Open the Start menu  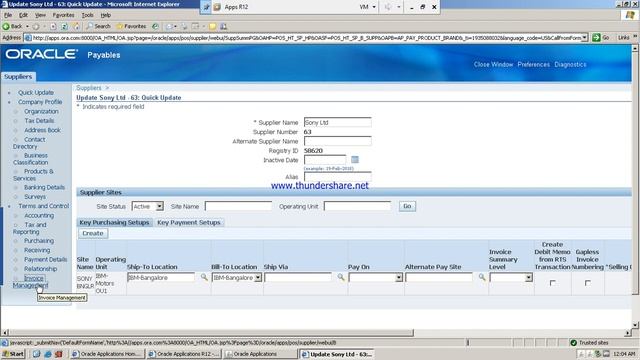point(13,354)
